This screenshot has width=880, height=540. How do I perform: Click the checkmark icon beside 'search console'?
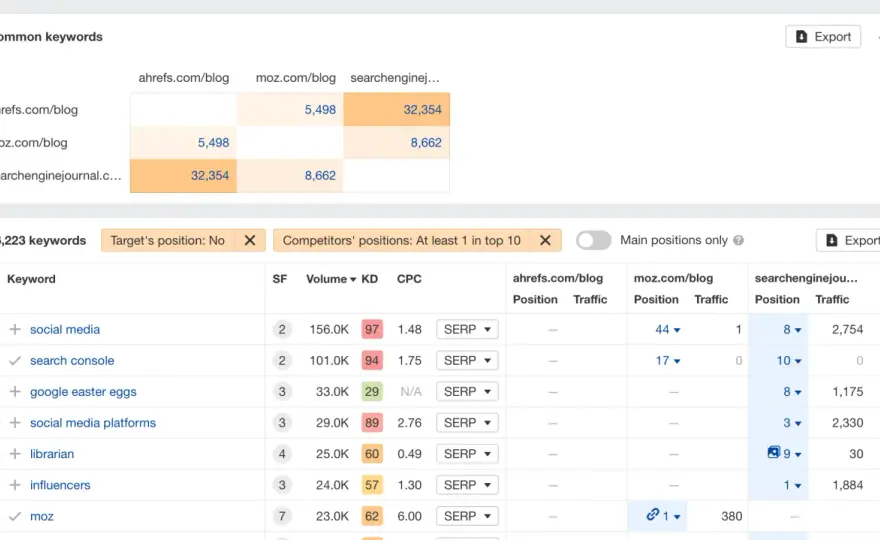click(15, 360)
